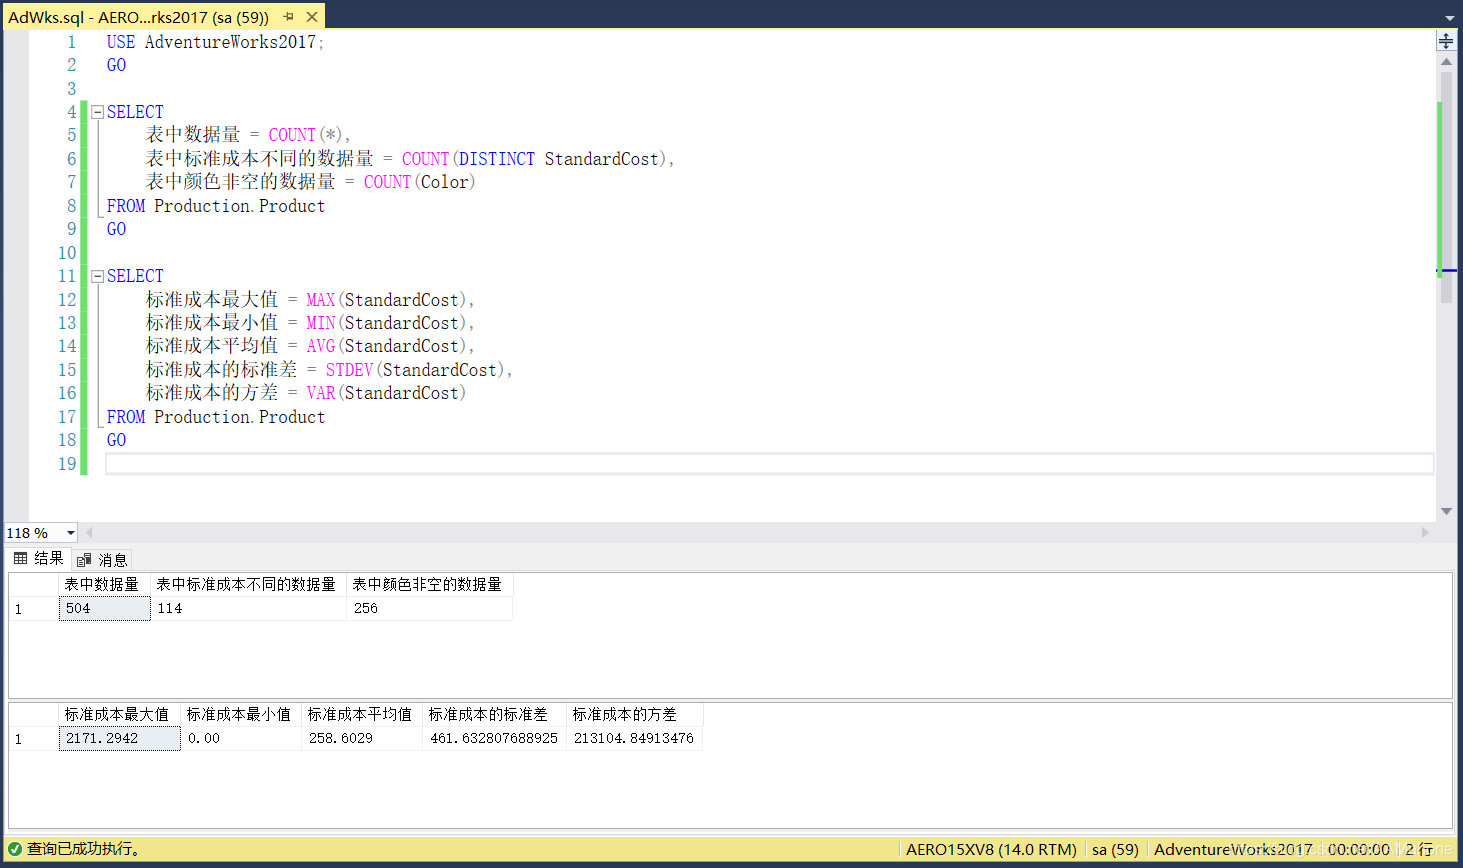The image size is (1463, 868).
Task: Click the scroll down arrow of editor
Action: 1446,511
